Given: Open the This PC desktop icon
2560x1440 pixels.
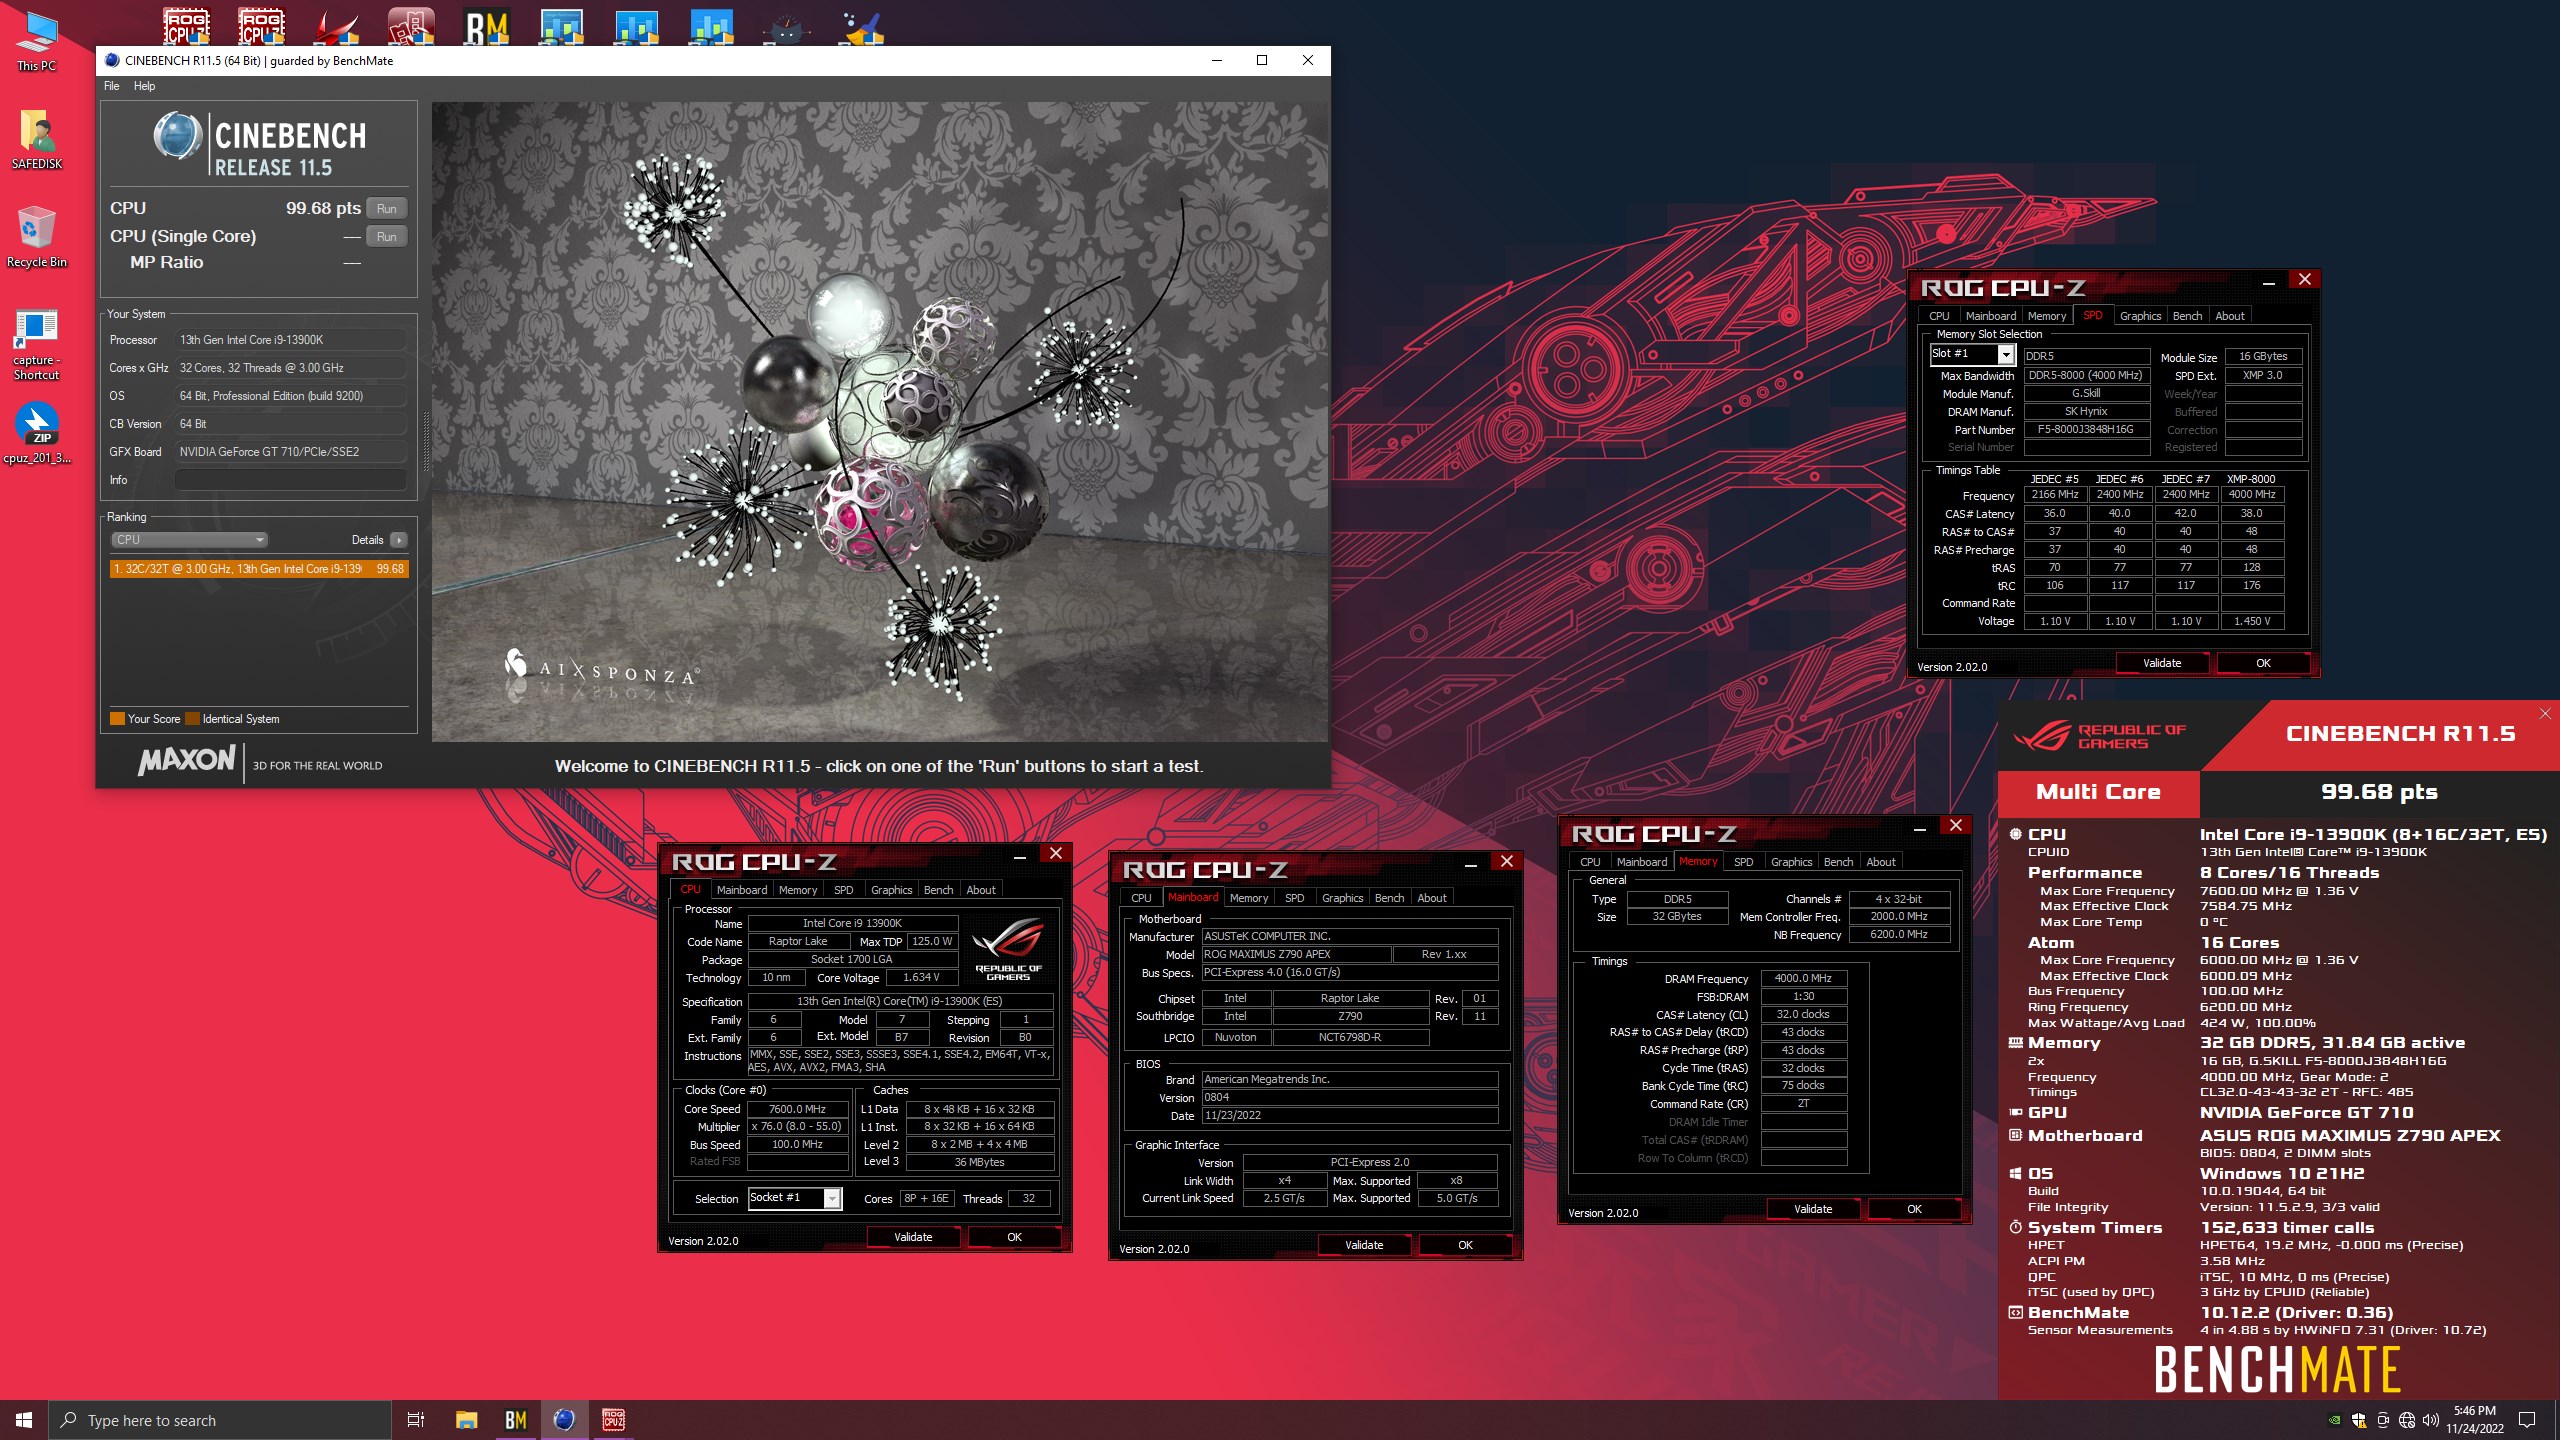Looking at the screenshot, I should pos(37,41).
